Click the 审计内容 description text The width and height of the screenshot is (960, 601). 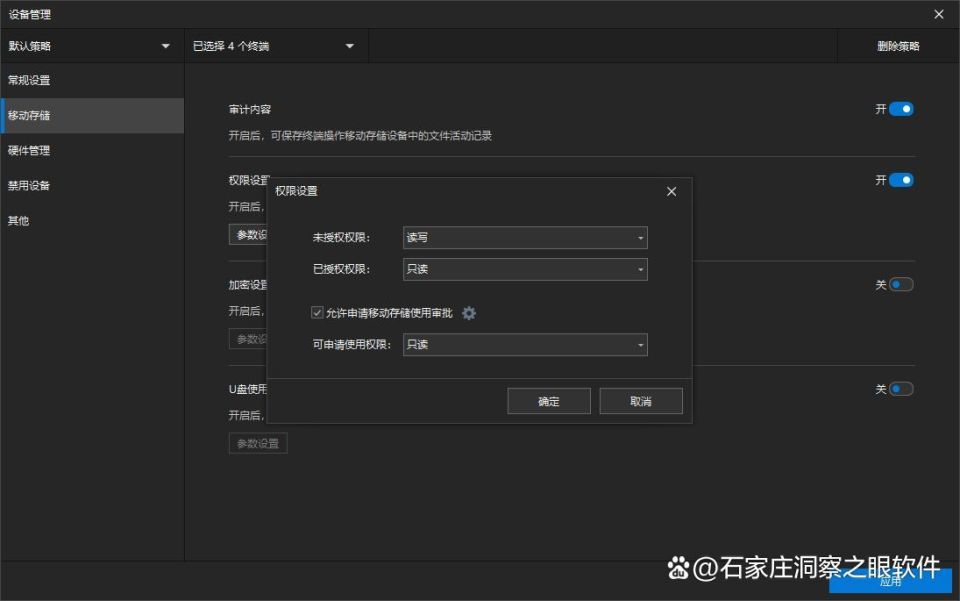(x=360, y=136)
